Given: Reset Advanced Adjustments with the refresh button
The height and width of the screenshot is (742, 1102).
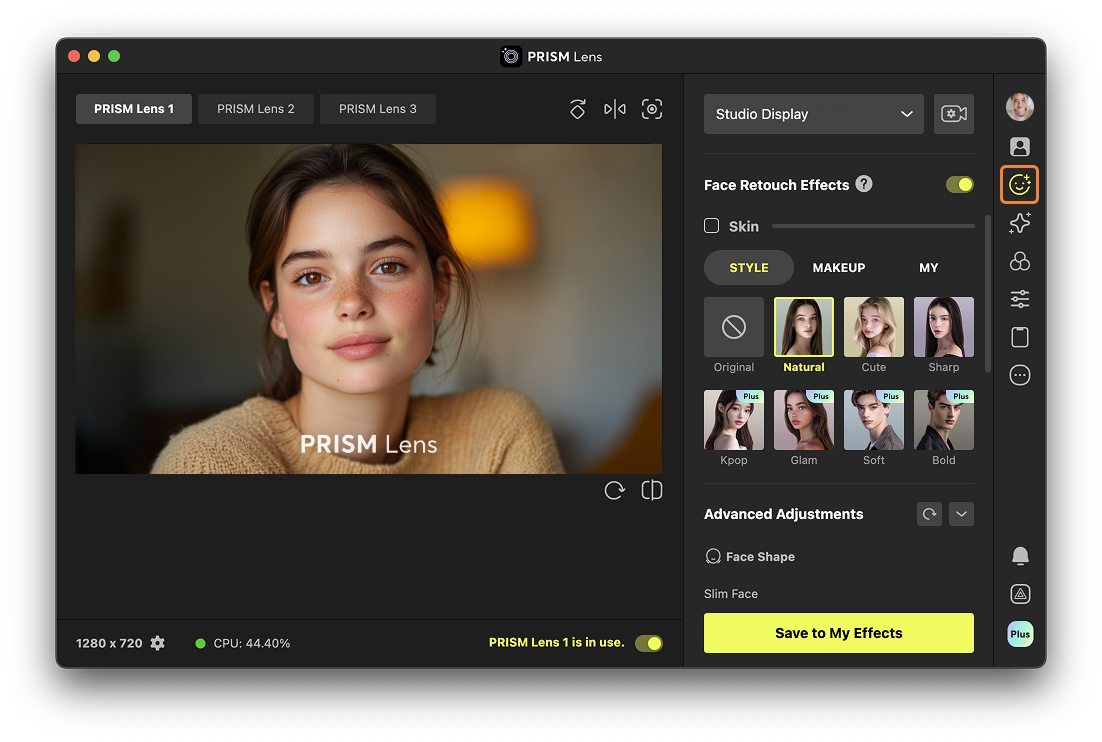Looking at the screenshot, I should (x=929, y=514).
